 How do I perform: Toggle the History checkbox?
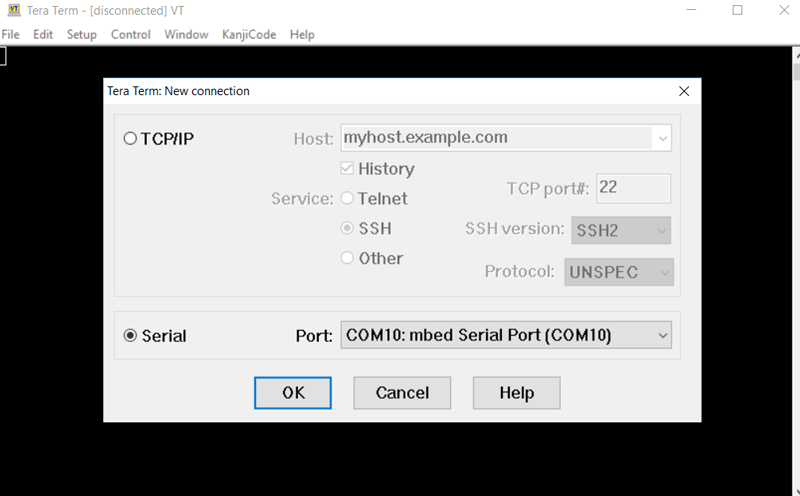(x=348, y=169)
